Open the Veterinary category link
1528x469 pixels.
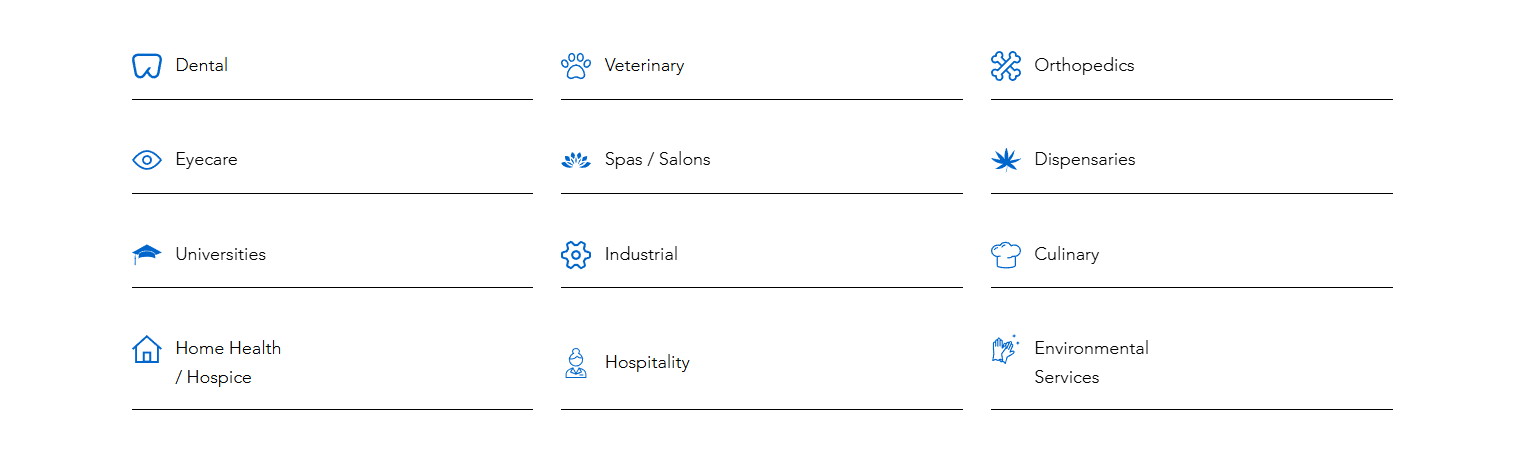(x=645, y=66)
